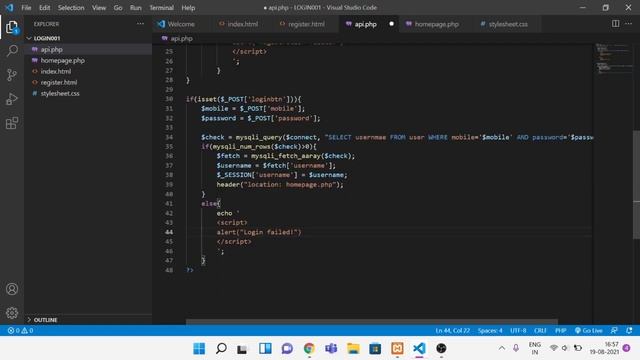
Task: Open editor more actions ellipsis
Action: coord(628,24)
